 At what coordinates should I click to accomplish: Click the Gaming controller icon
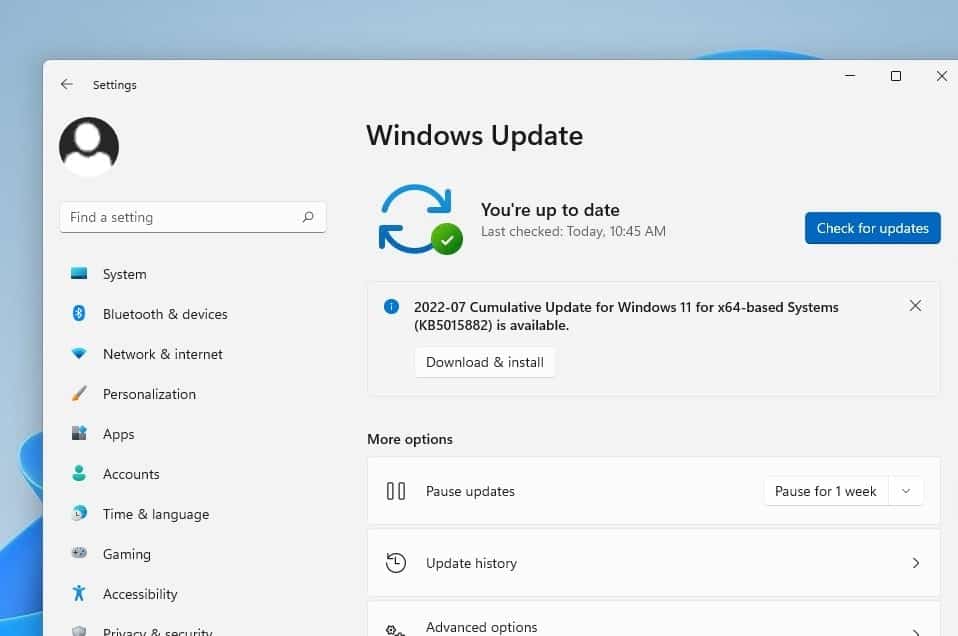(79, 554)
